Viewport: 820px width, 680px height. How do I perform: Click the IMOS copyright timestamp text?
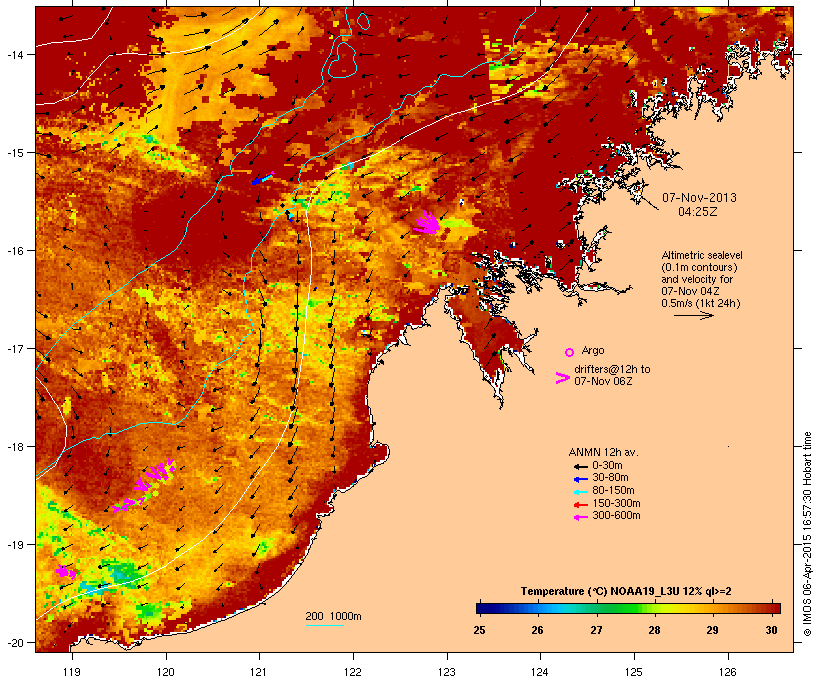click(807, 534)
